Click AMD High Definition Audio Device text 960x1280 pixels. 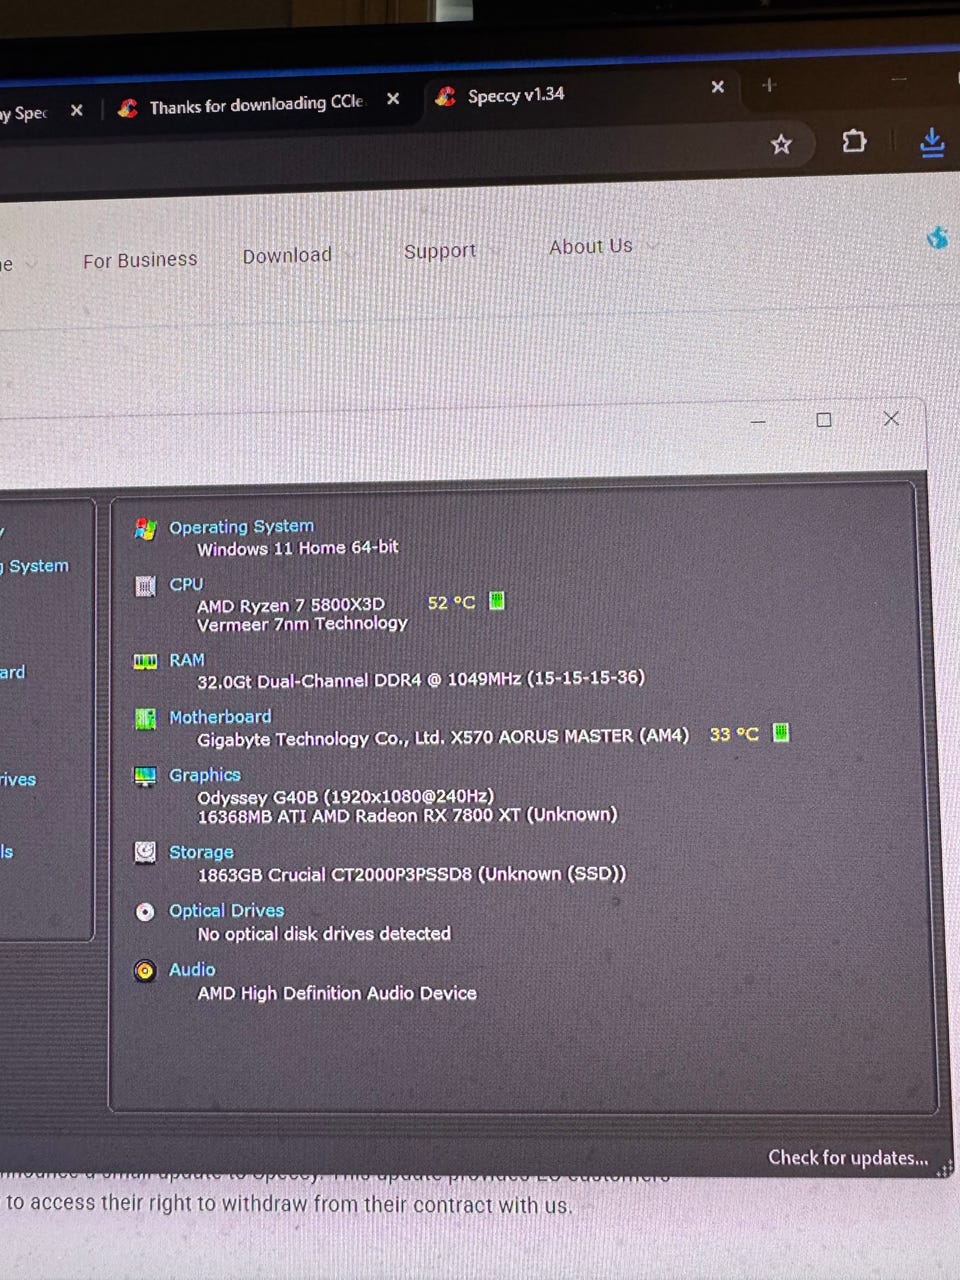(337, 993)
